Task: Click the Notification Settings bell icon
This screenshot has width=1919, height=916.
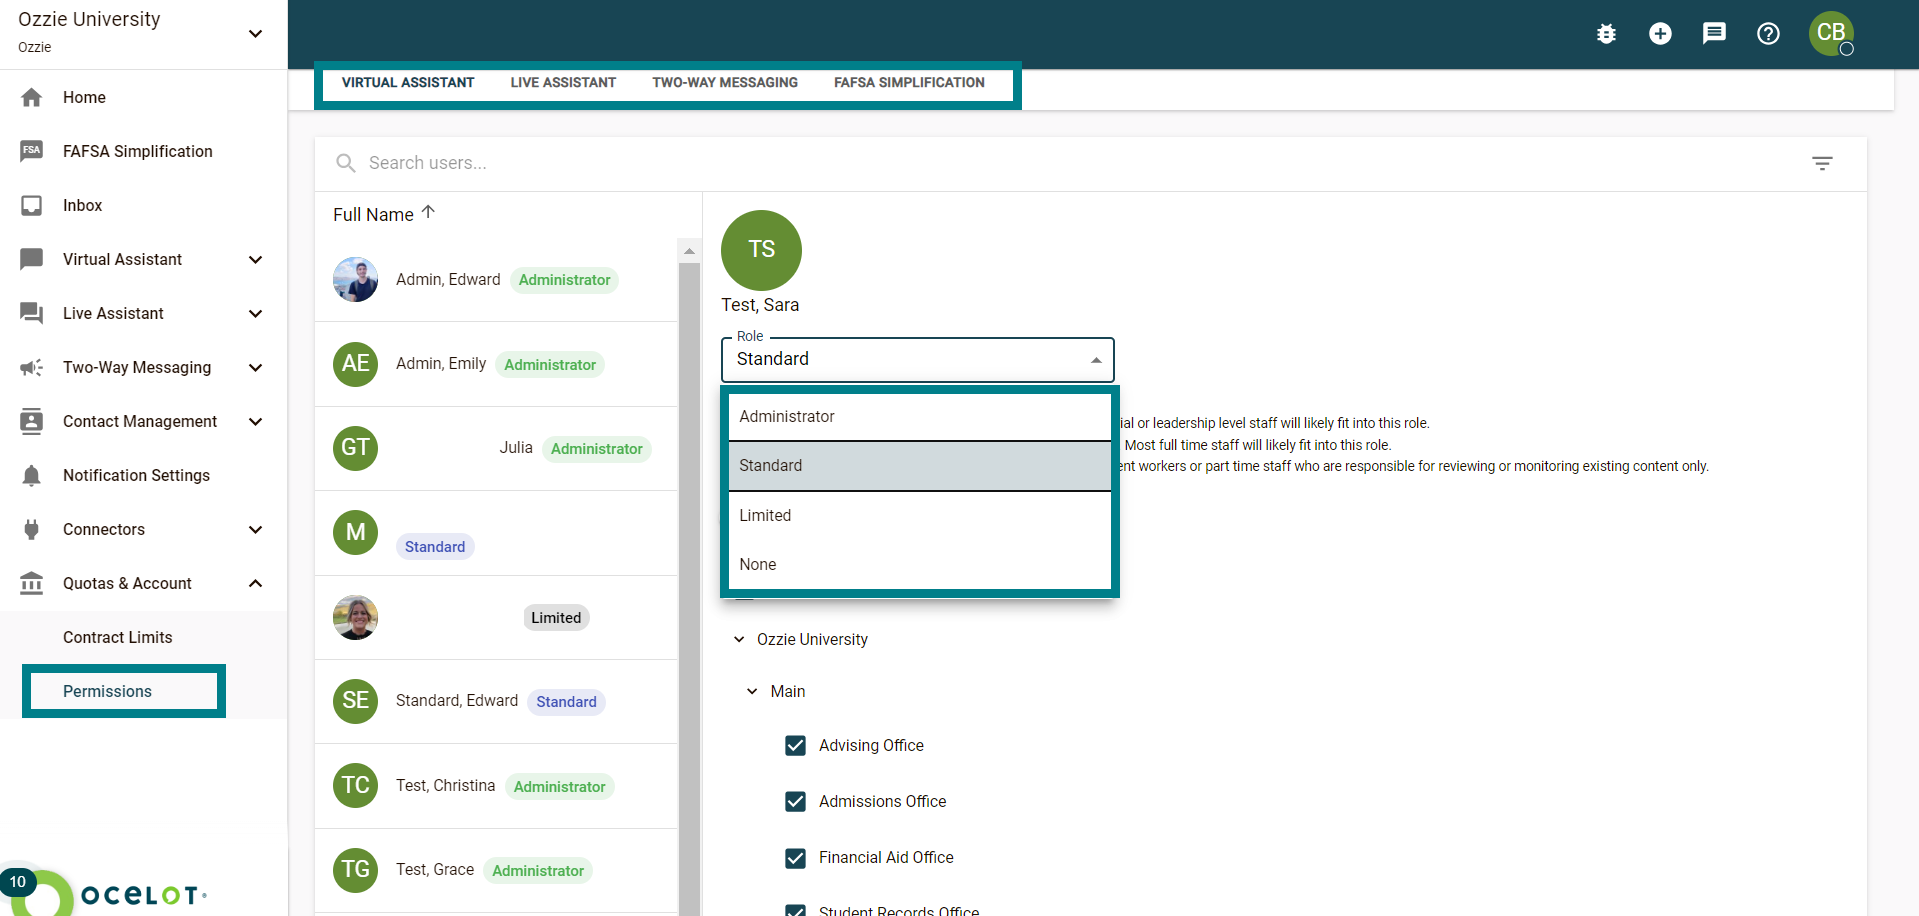Action: point(32,475)
